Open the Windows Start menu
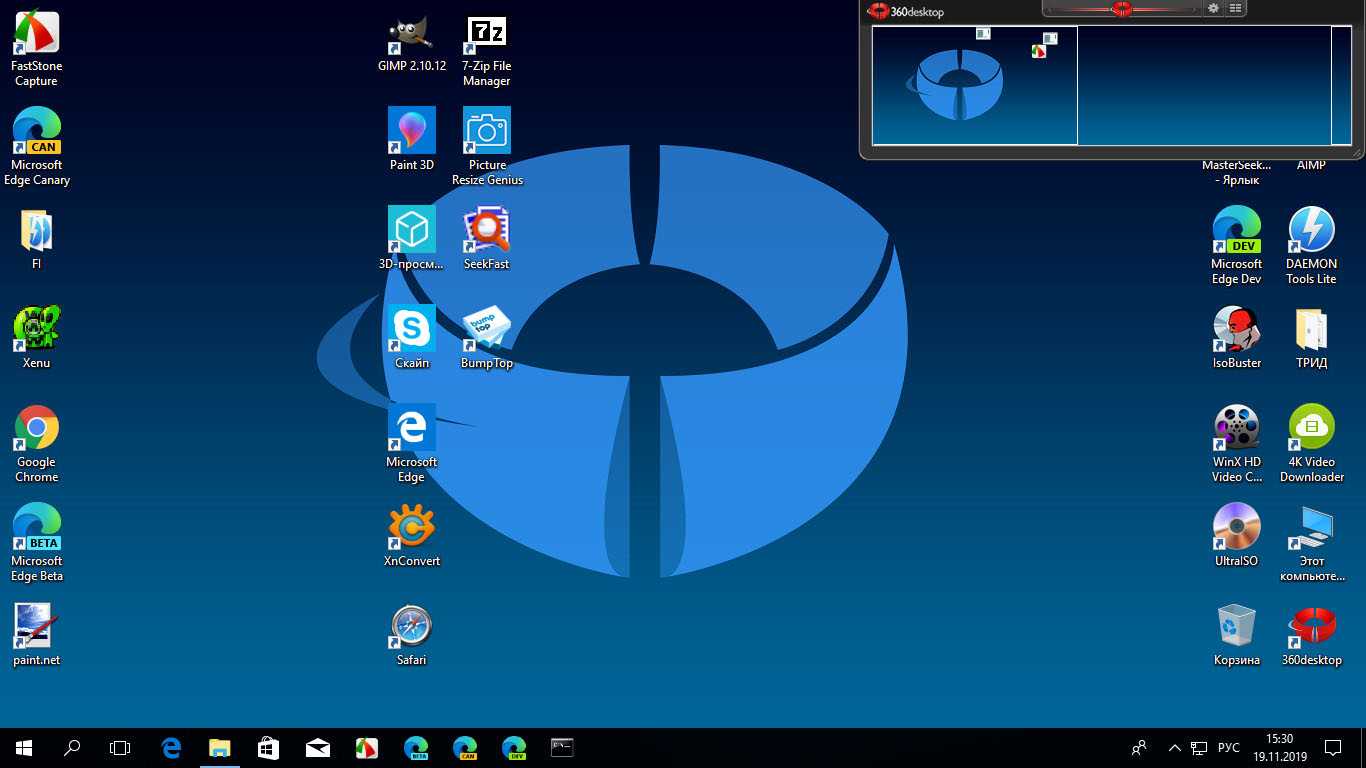The height and width of the screenshot is (768, 1366). click(x=24, y=747)
